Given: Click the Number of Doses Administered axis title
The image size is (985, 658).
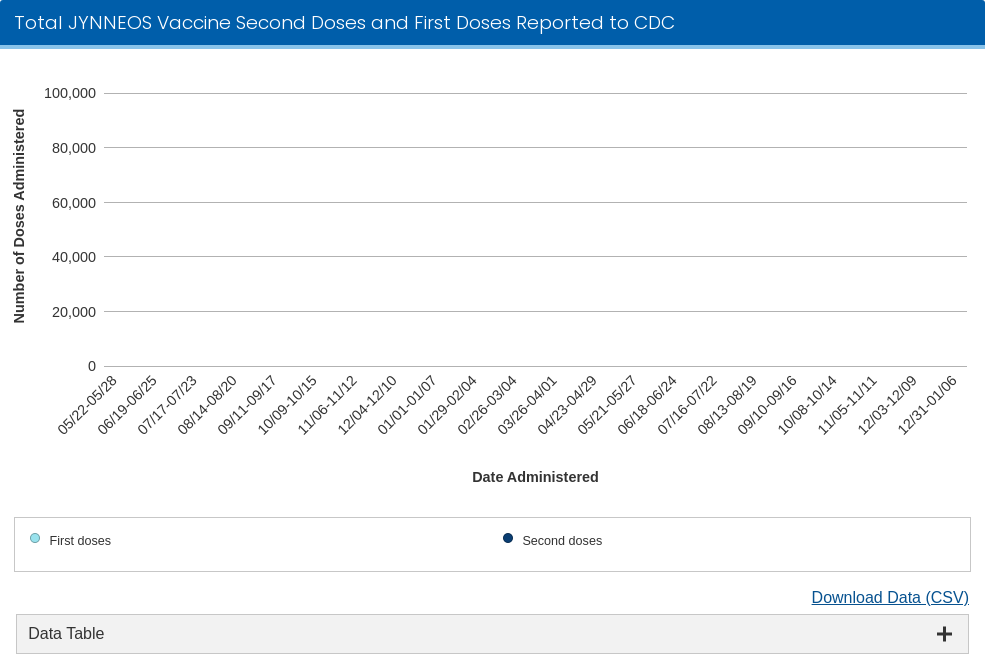Looking at the screenshot, I should pos(19,216).
